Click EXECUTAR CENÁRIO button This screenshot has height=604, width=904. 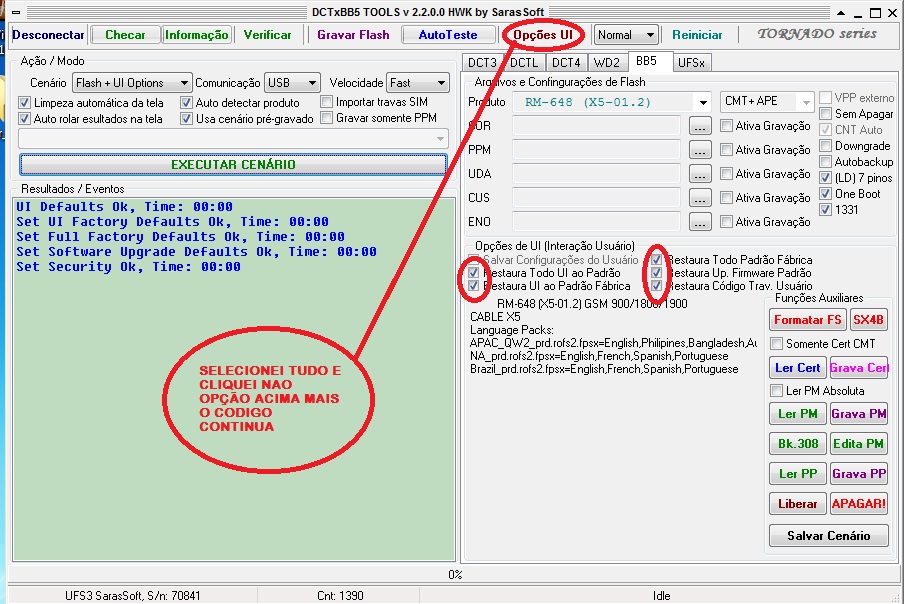[x=233, y=164]
